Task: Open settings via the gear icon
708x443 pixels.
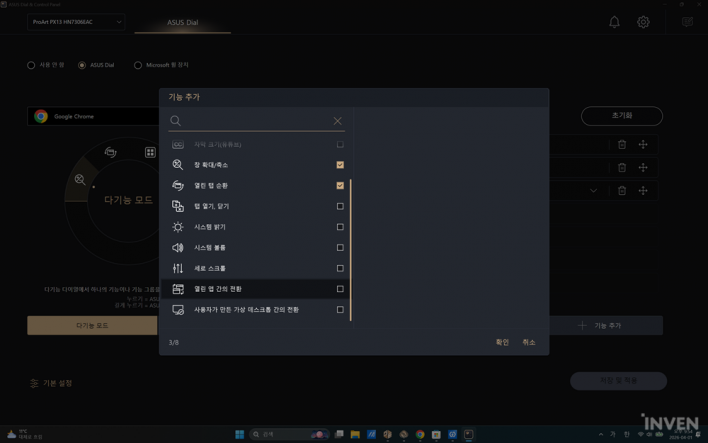Action: coord(643,22)
